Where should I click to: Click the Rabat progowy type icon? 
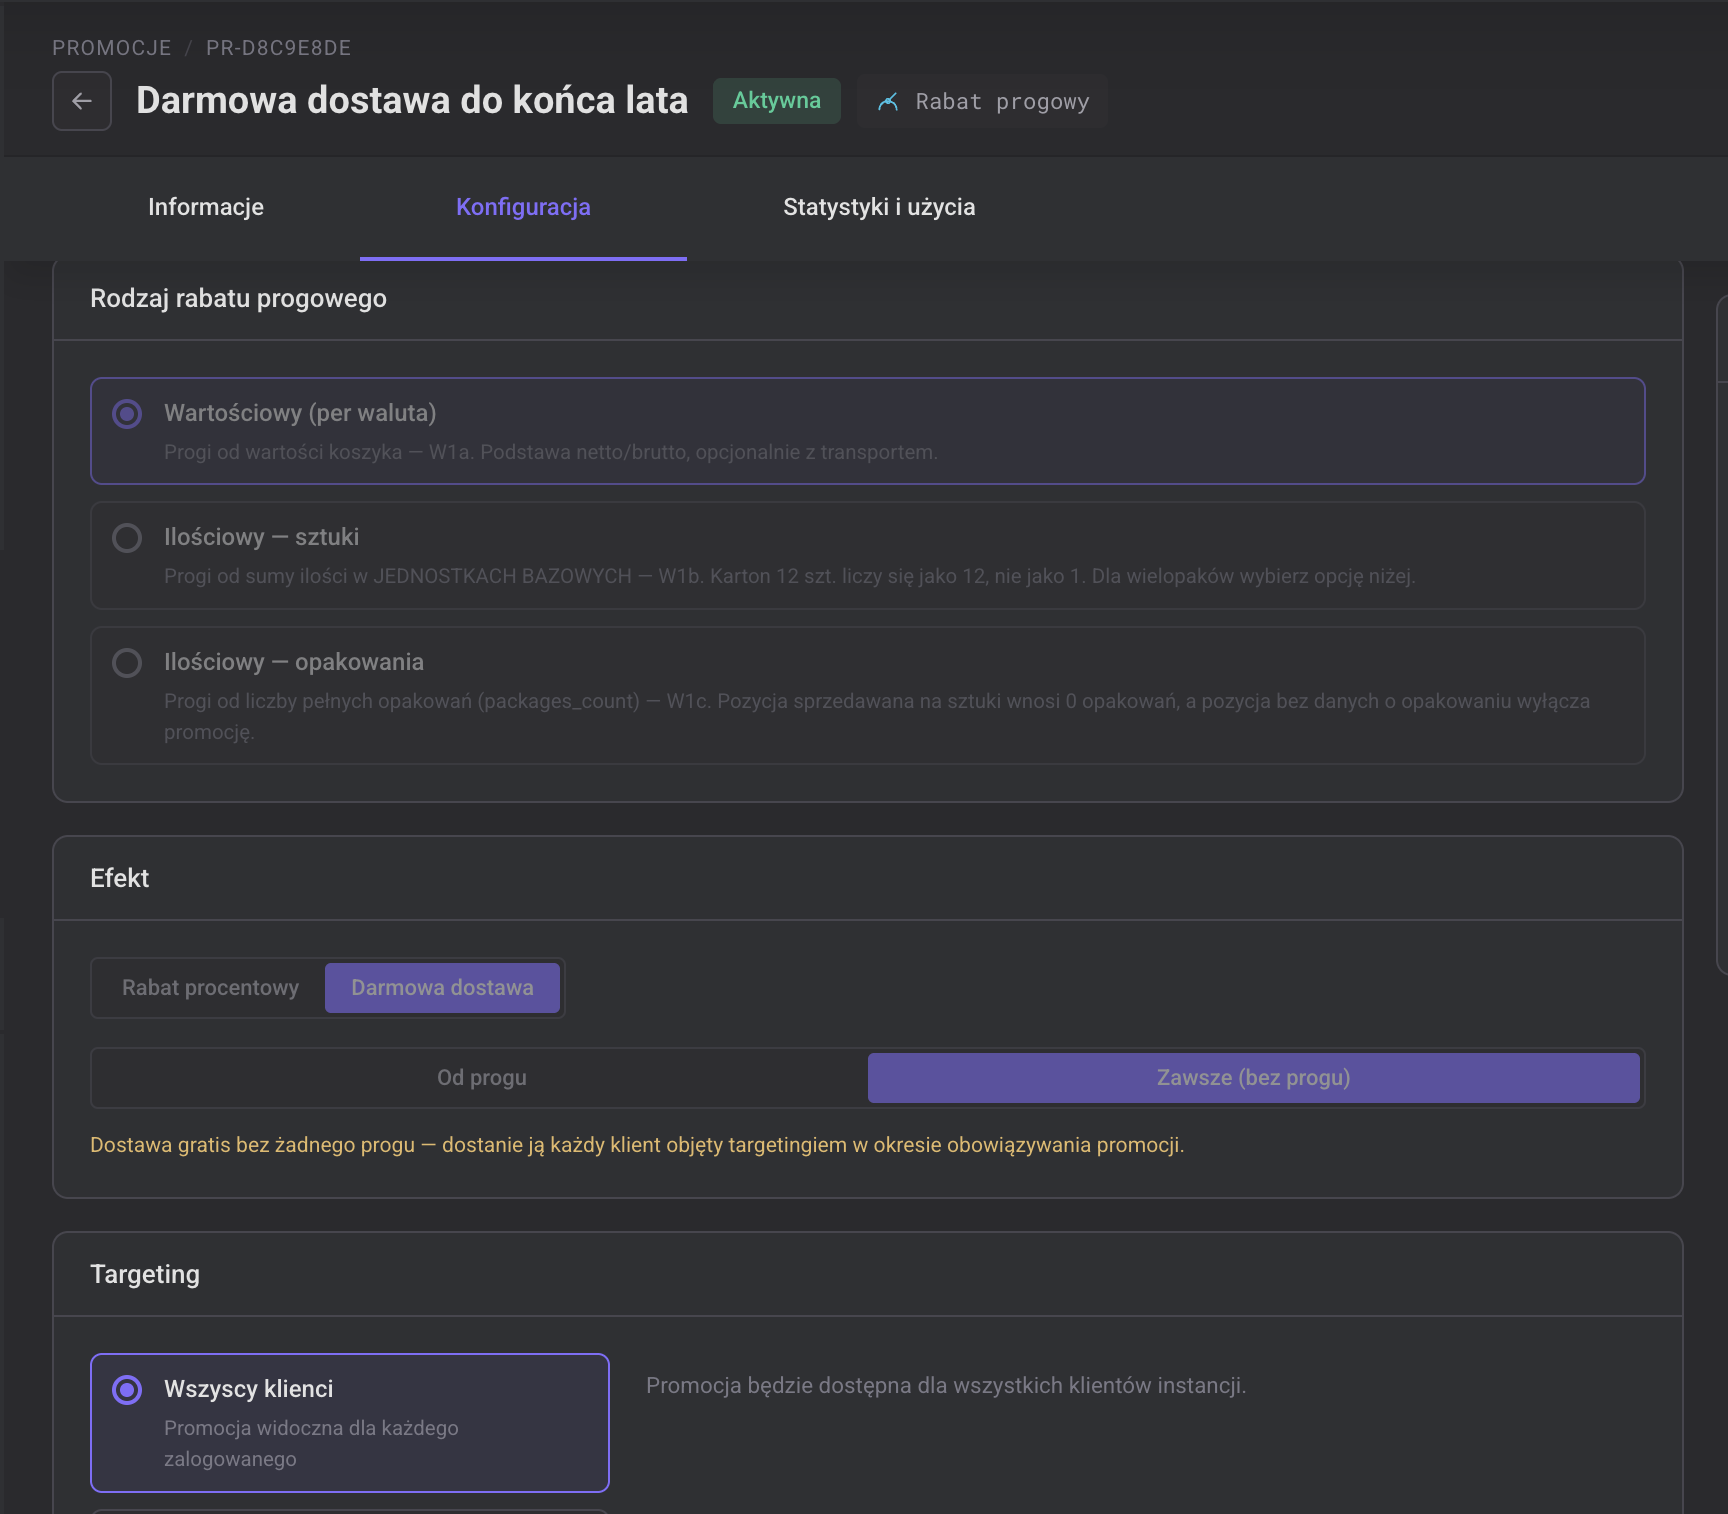[x=888, y=102]
